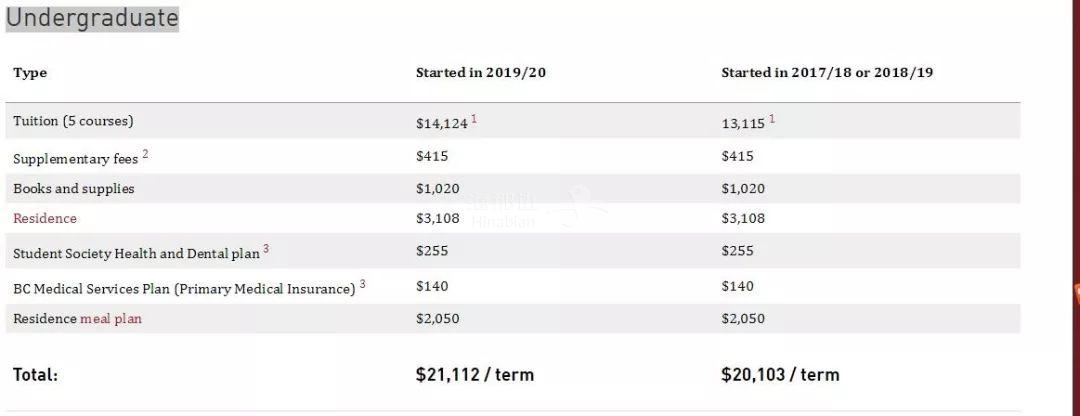Click the Started in 2019/20 column header
This screenshot has height=416, width=1080.
click(481, 73)
